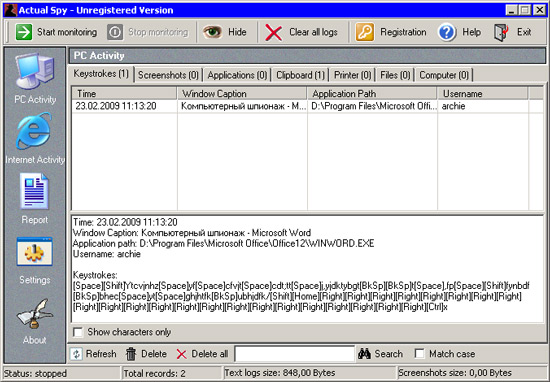The height and width of the screenshot is (382, 550).
Task: Click the Actual Spy title bar app icon
Action: [10, 10]
